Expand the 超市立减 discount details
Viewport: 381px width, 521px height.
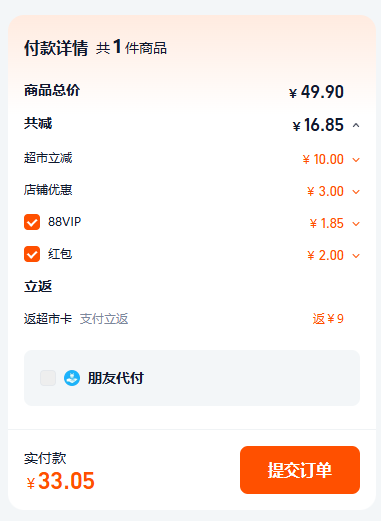click(356, 160)
